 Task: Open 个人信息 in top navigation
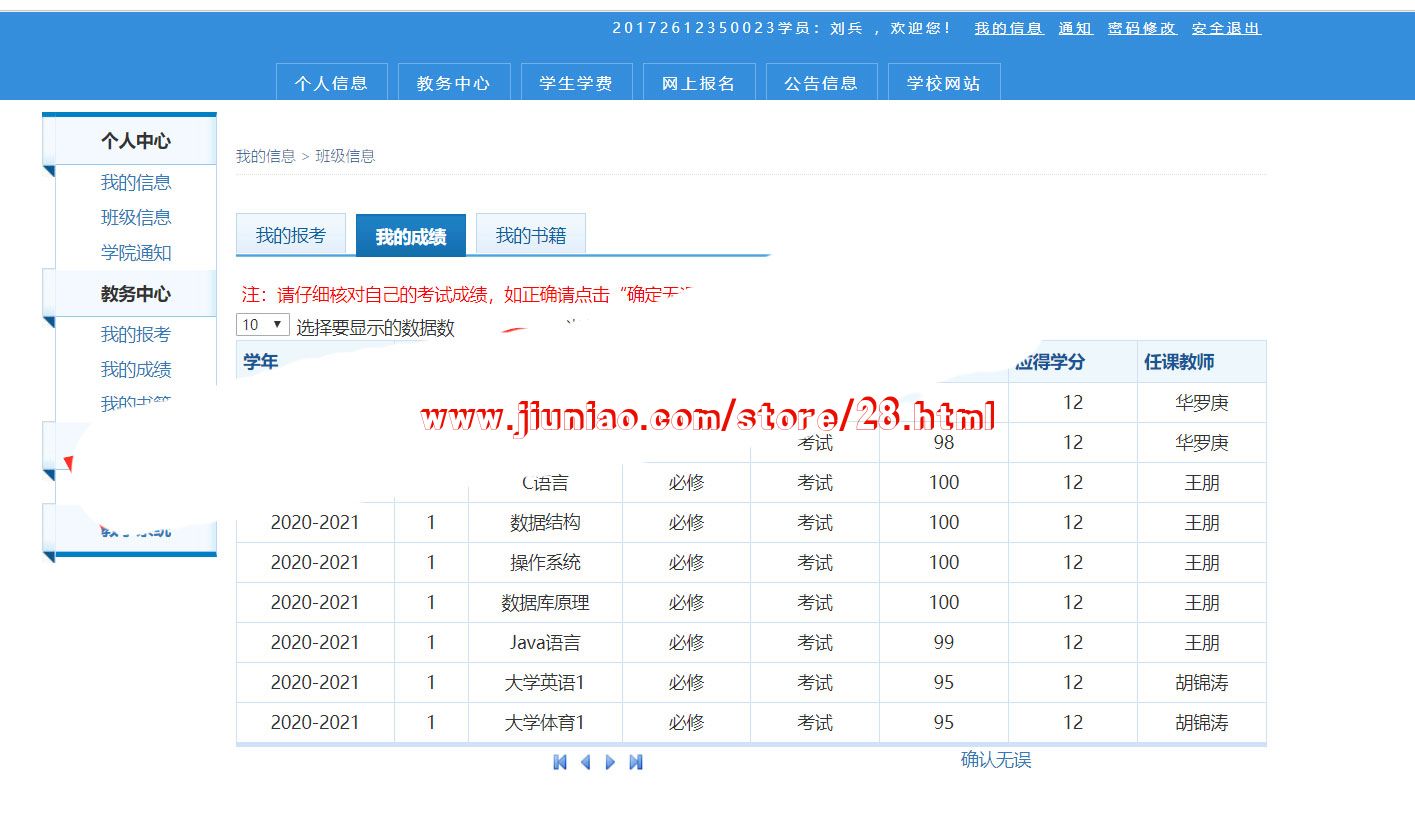(x=331, y=83)
